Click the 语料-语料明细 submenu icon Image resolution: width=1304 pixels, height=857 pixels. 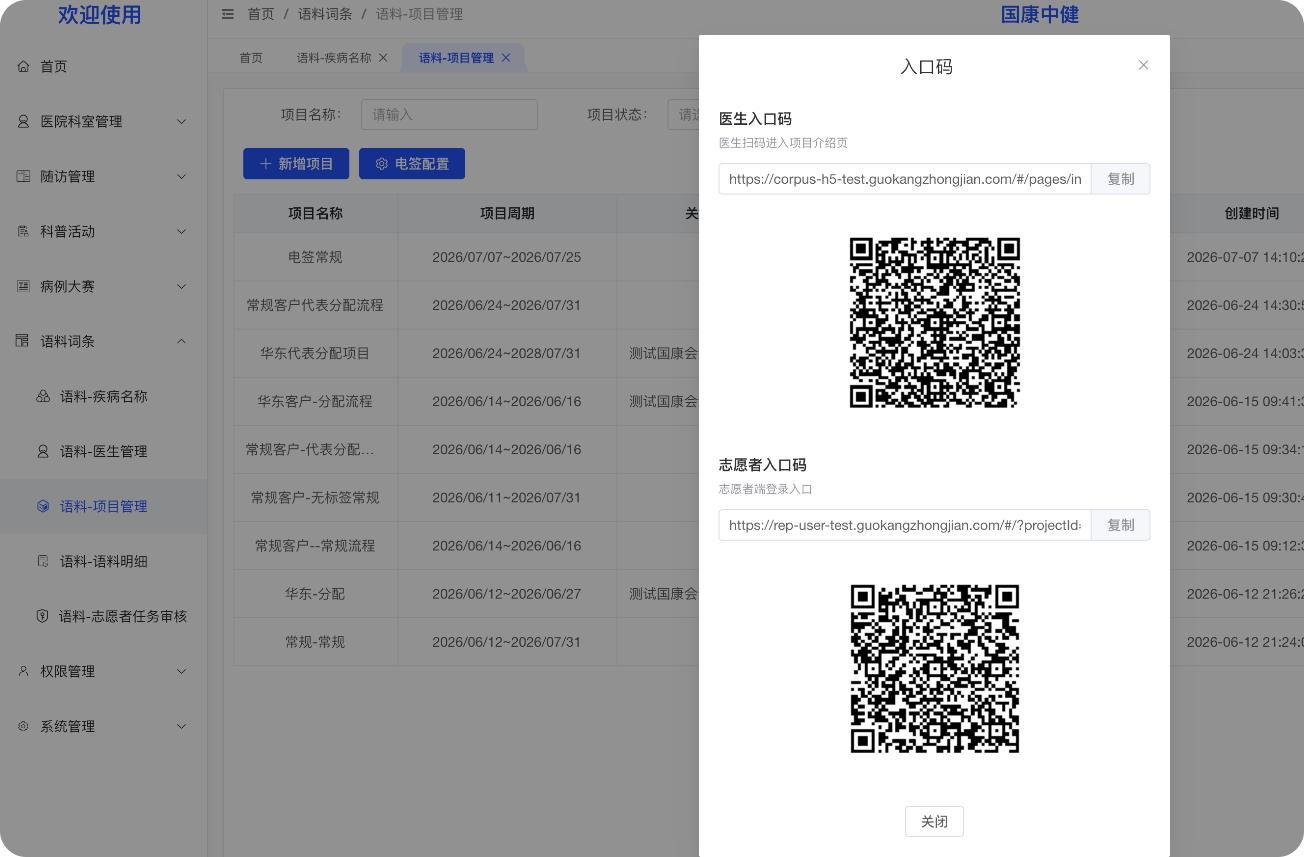pos(43,561)
